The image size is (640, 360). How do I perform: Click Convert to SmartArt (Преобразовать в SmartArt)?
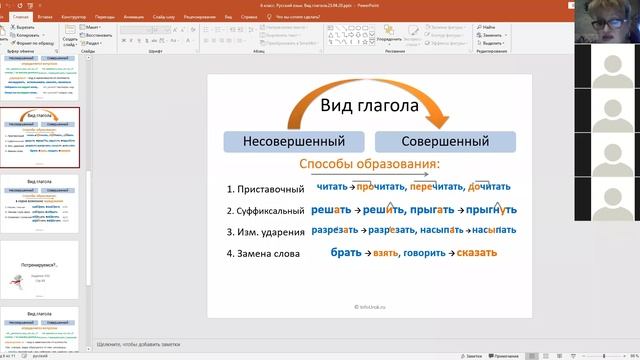tap(289, 43)
